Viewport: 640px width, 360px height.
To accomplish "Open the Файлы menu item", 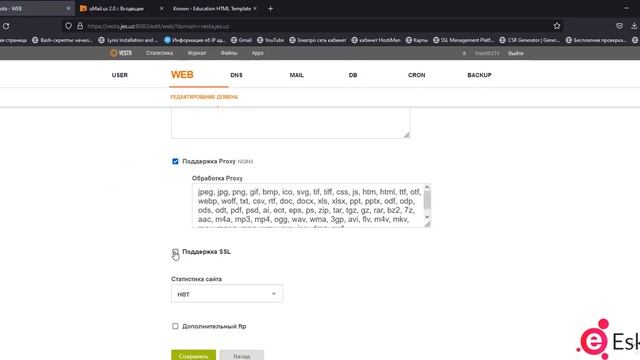I will [x=229, y=53].
